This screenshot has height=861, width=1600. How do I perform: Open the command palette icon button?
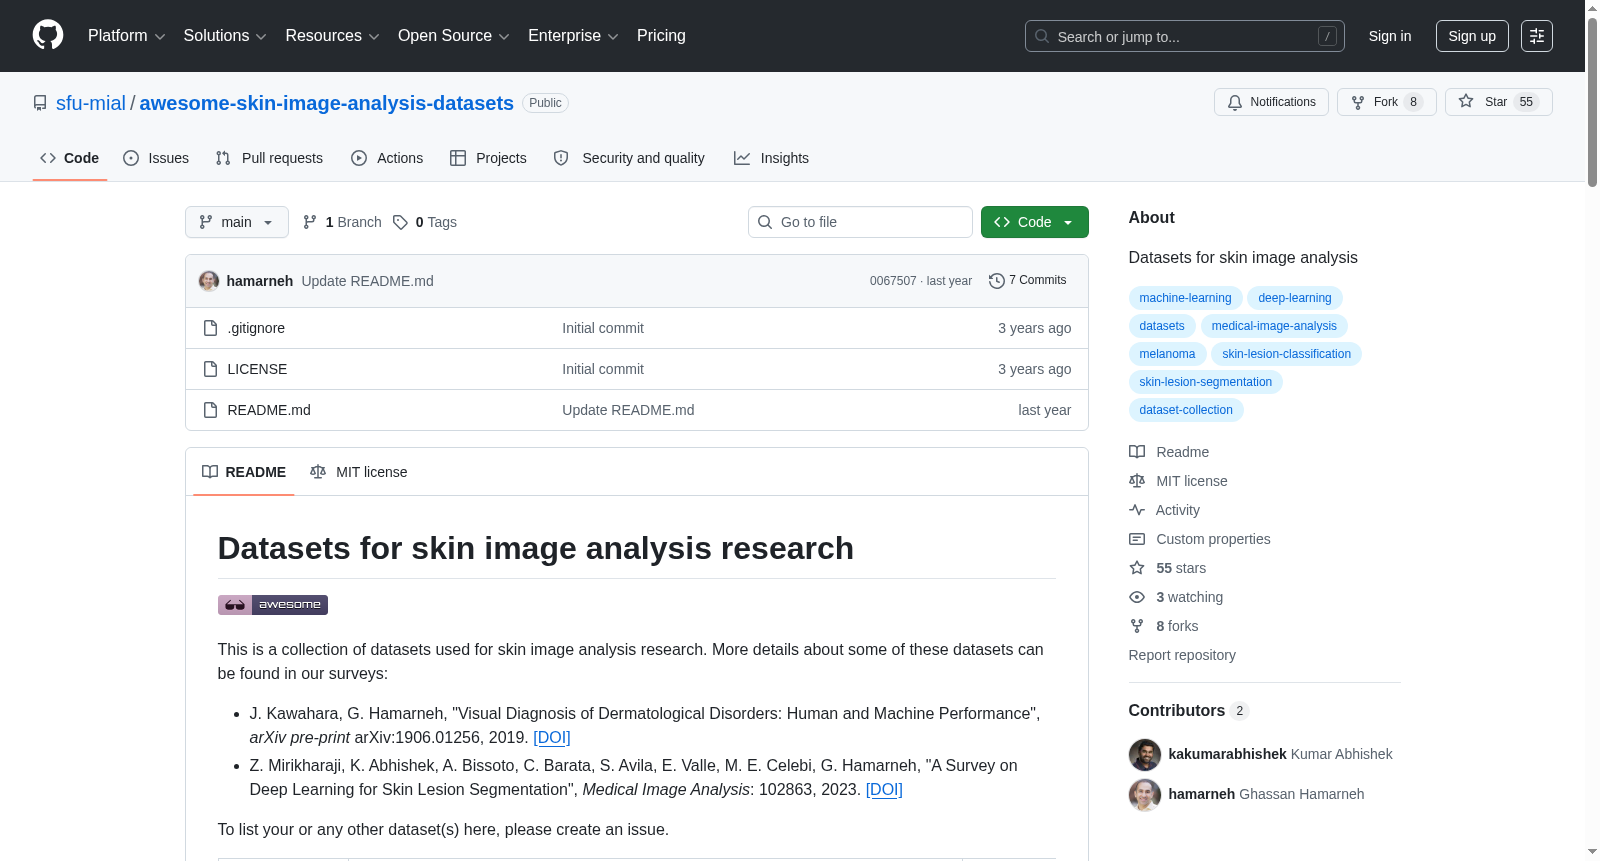[1536, 36]
